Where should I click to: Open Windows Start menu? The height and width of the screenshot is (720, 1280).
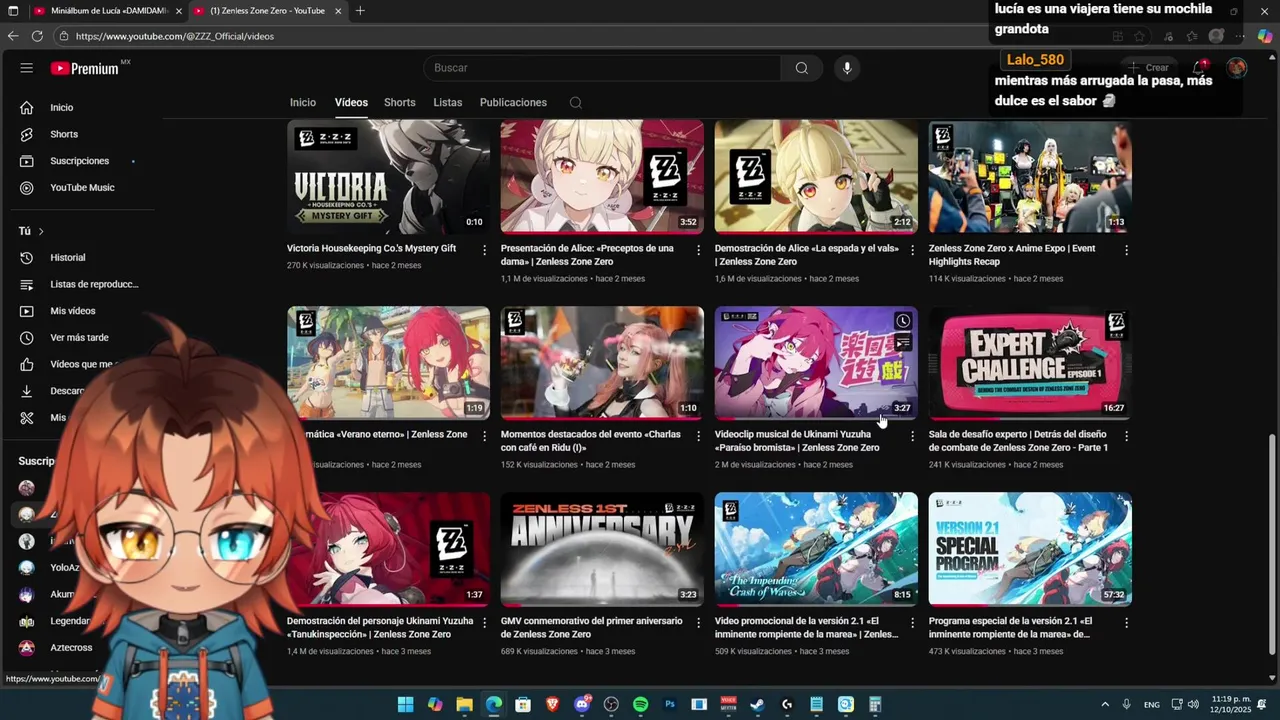405,705
